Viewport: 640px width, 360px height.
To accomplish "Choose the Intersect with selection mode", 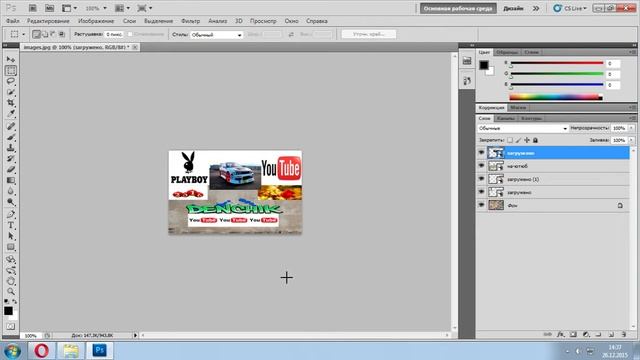I will [62, 34].
